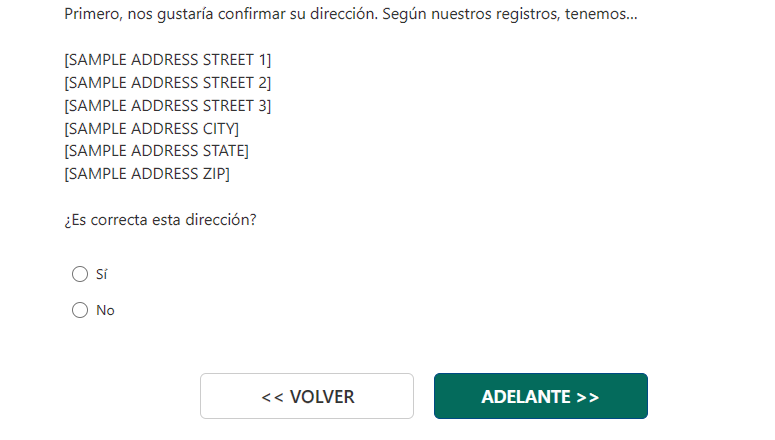This screenshot has width=775, height=440.
Task: Click the "Sí" option label text
Action: (102, 274)
